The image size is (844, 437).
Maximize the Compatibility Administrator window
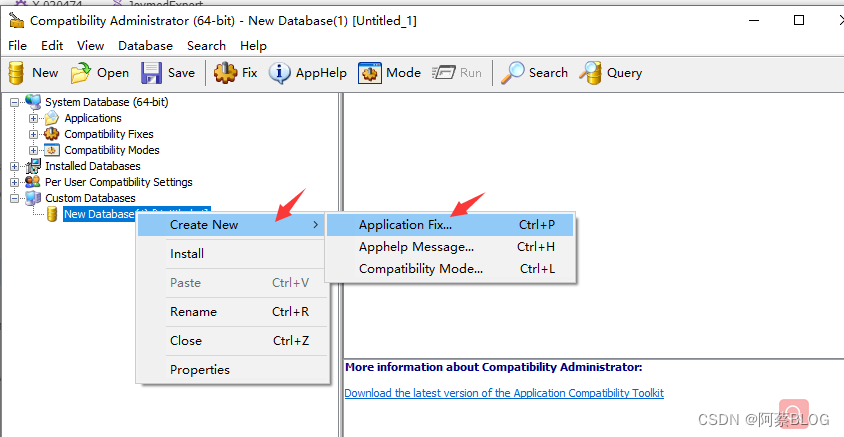click(x=799, y=20)
